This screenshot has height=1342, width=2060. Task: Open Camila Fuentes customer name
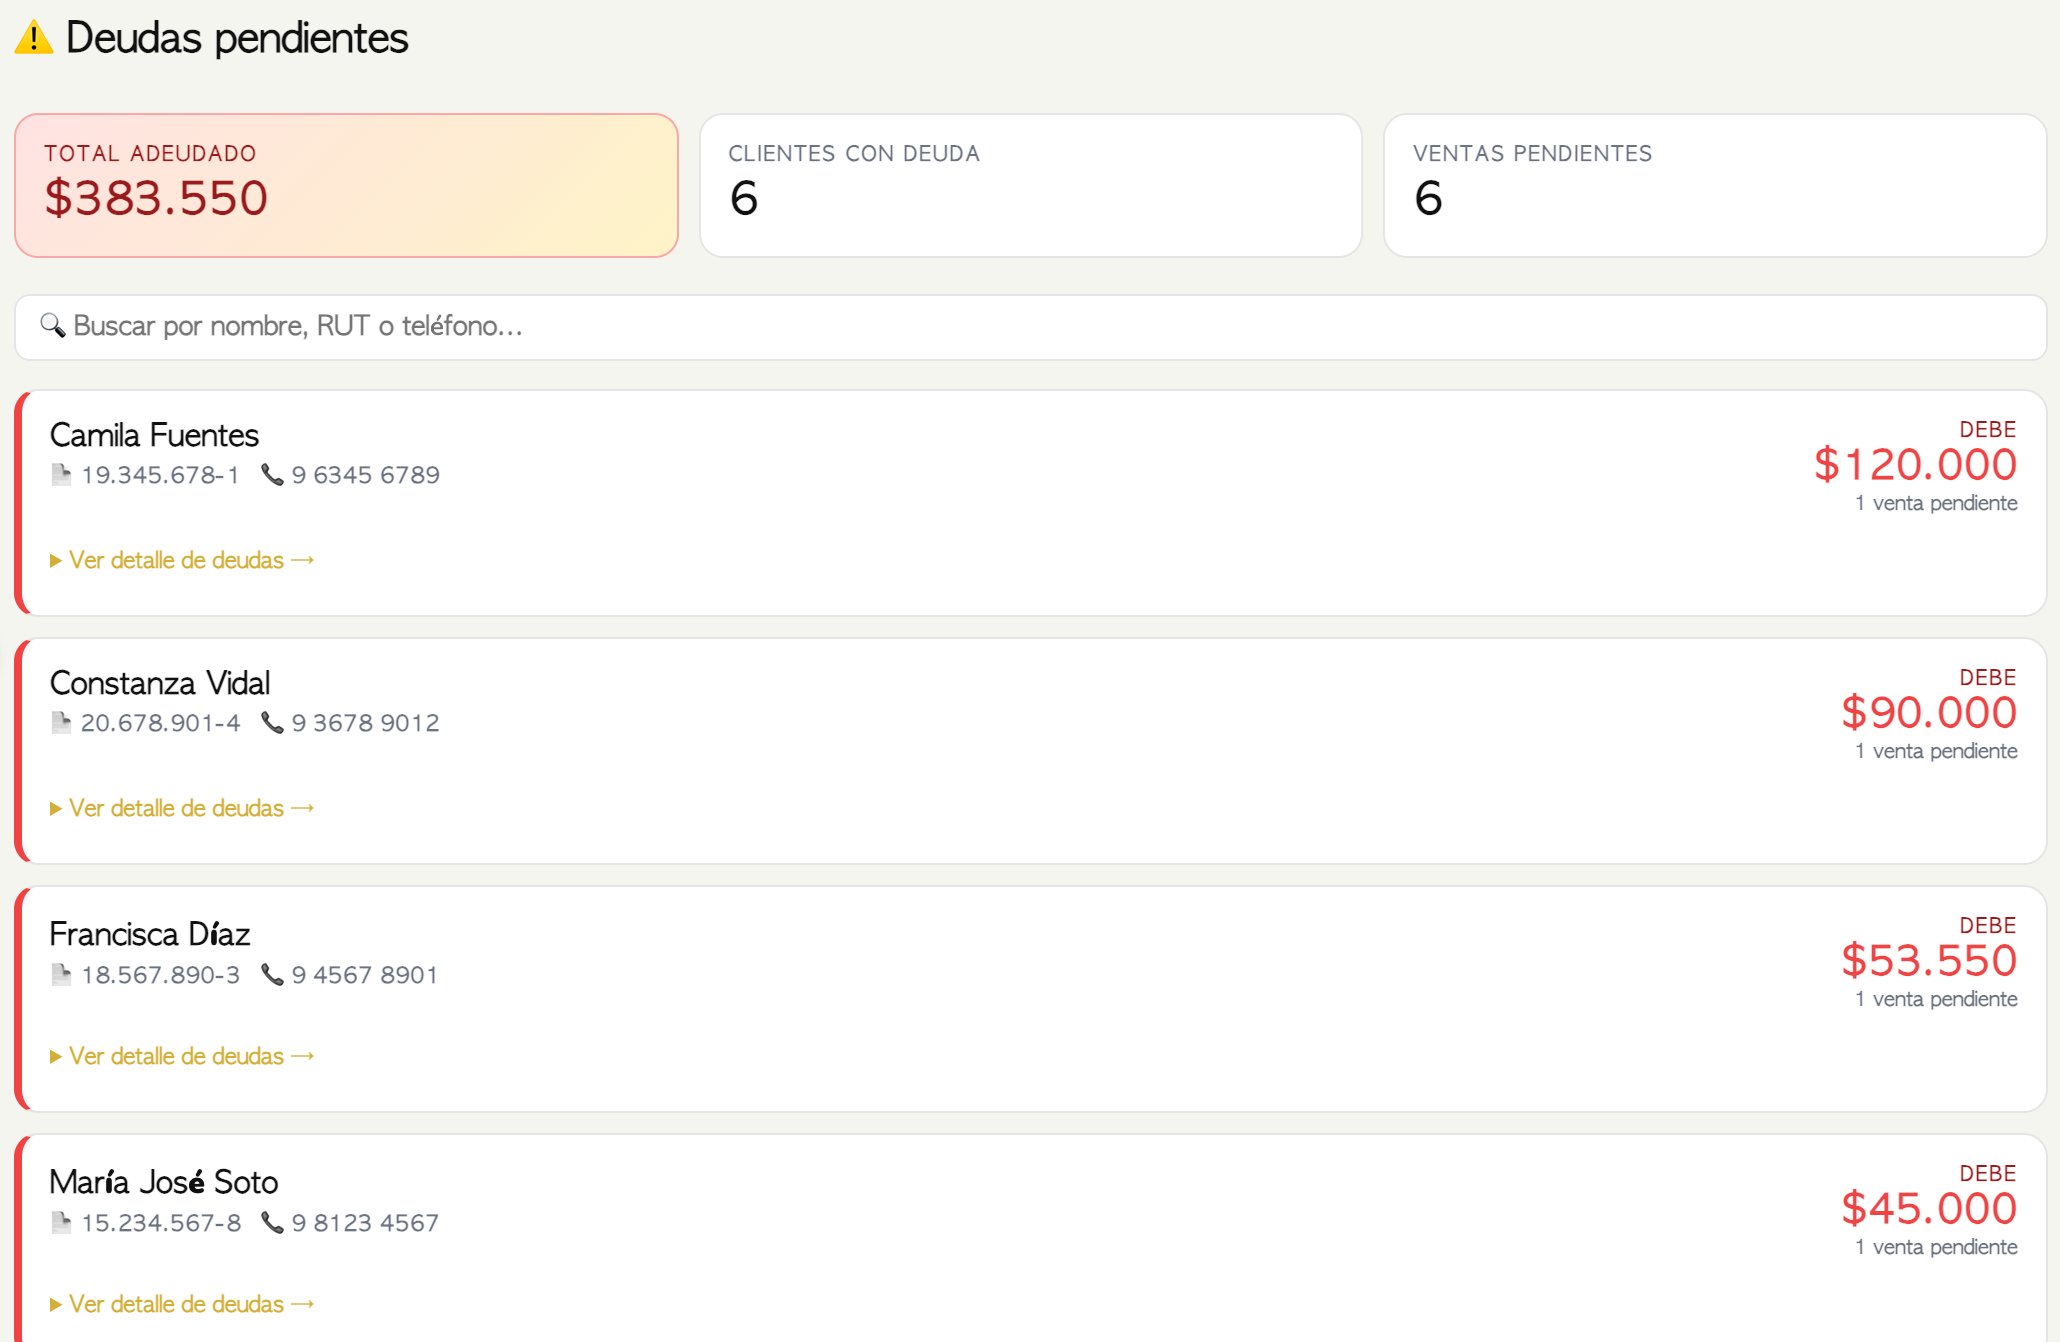click(154, 435)
